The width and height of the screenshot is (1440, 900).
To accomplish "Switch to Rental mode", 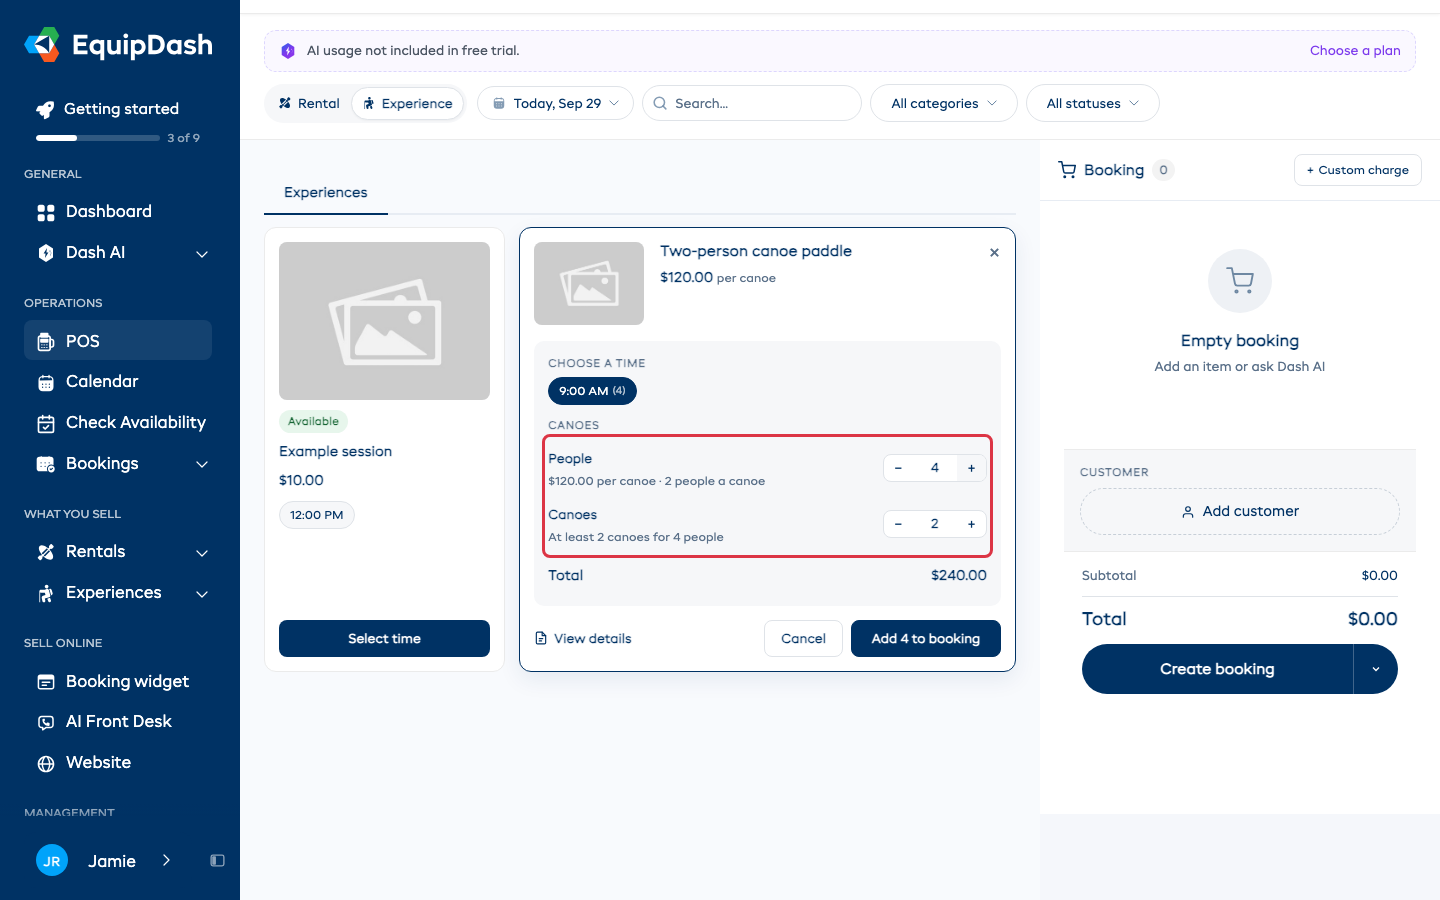I will pos(309,103).
